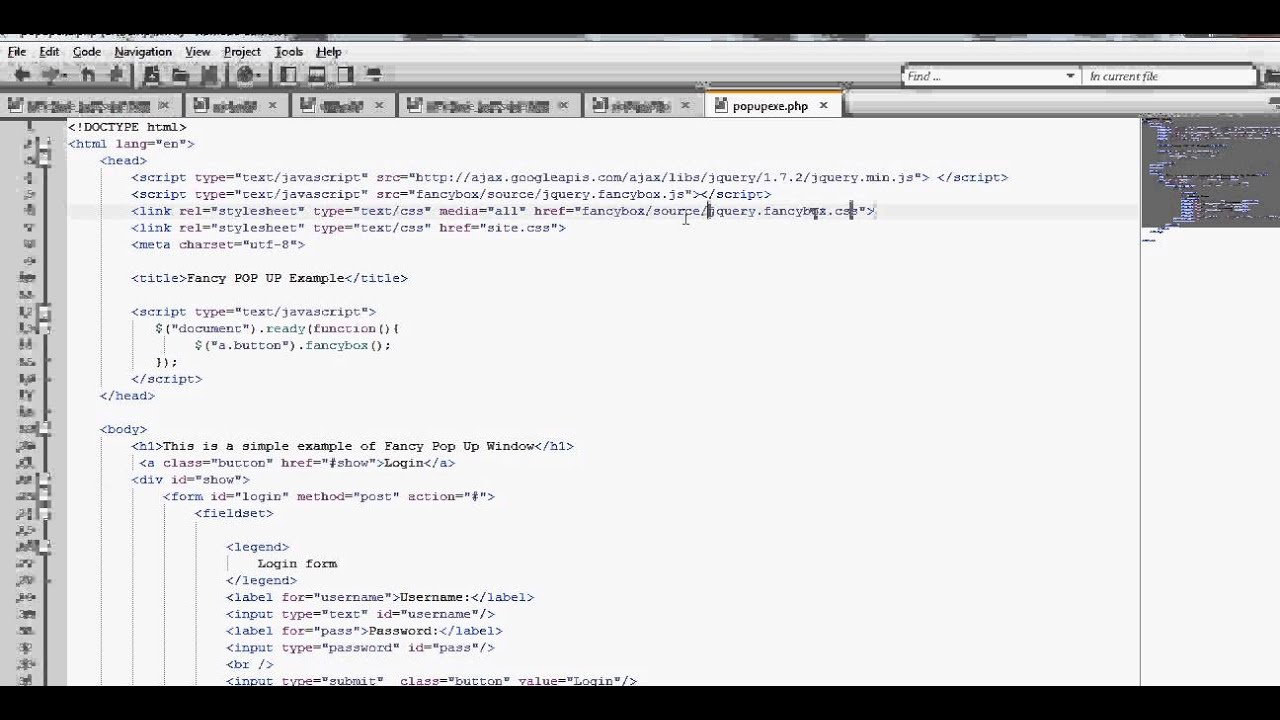This screenshot has height=720, width=1280.
Task: Click the Back navigation arrow icon
Action: pos(22,75)
